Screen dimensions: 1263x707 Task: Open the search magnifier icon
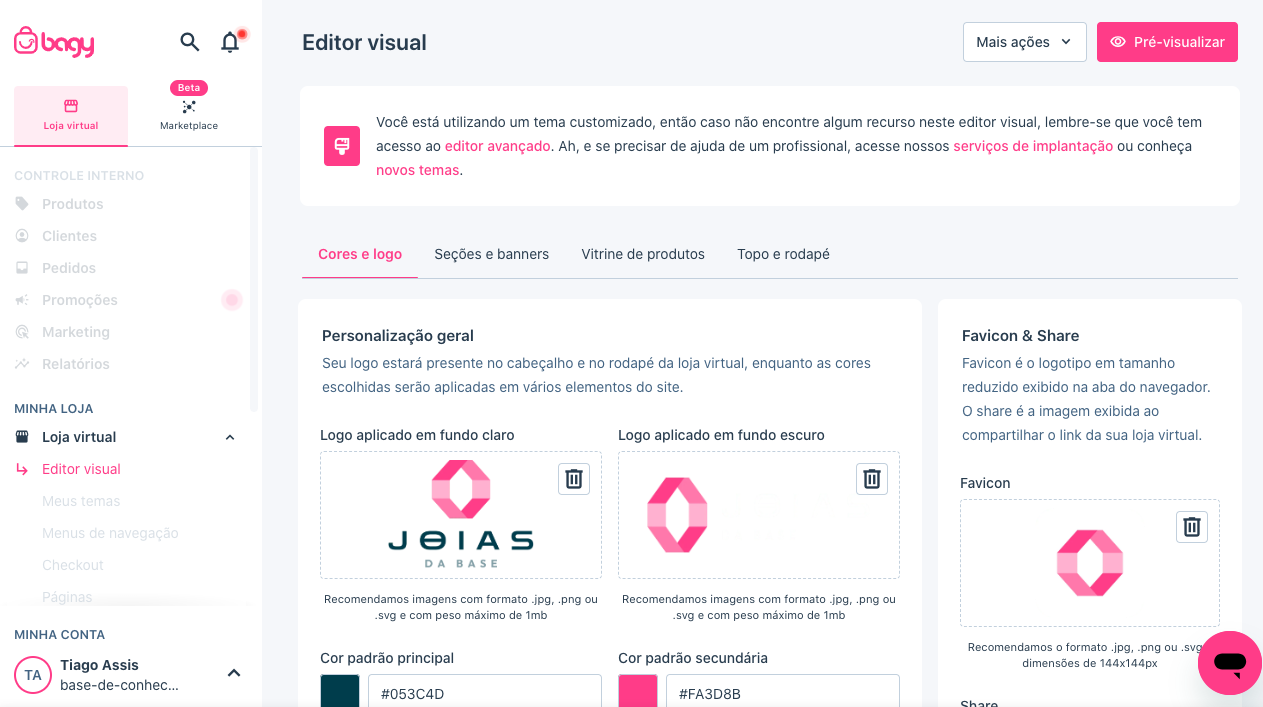189,42
